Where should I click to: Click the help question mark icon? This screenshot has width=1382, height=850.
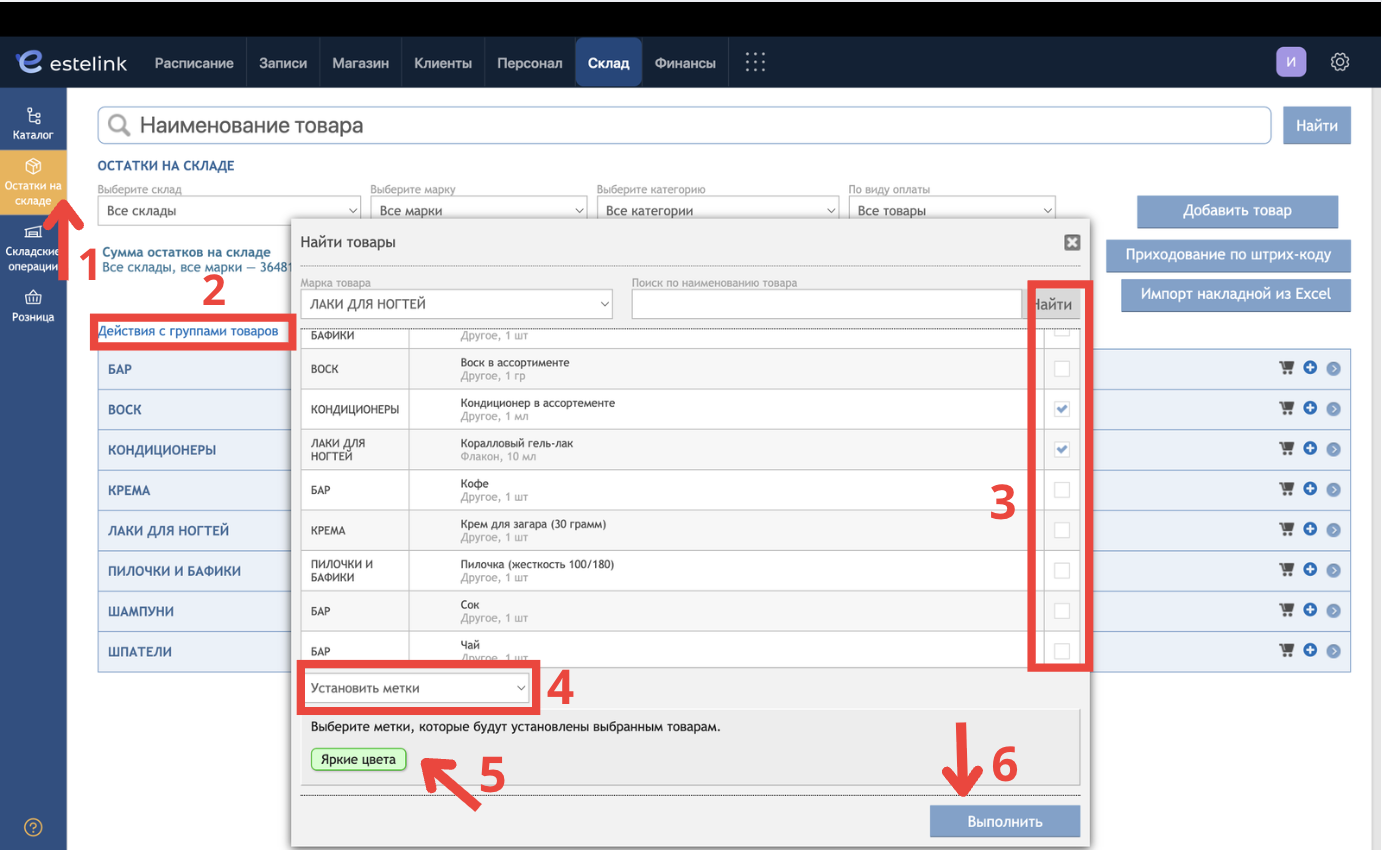tap(33, 827)
